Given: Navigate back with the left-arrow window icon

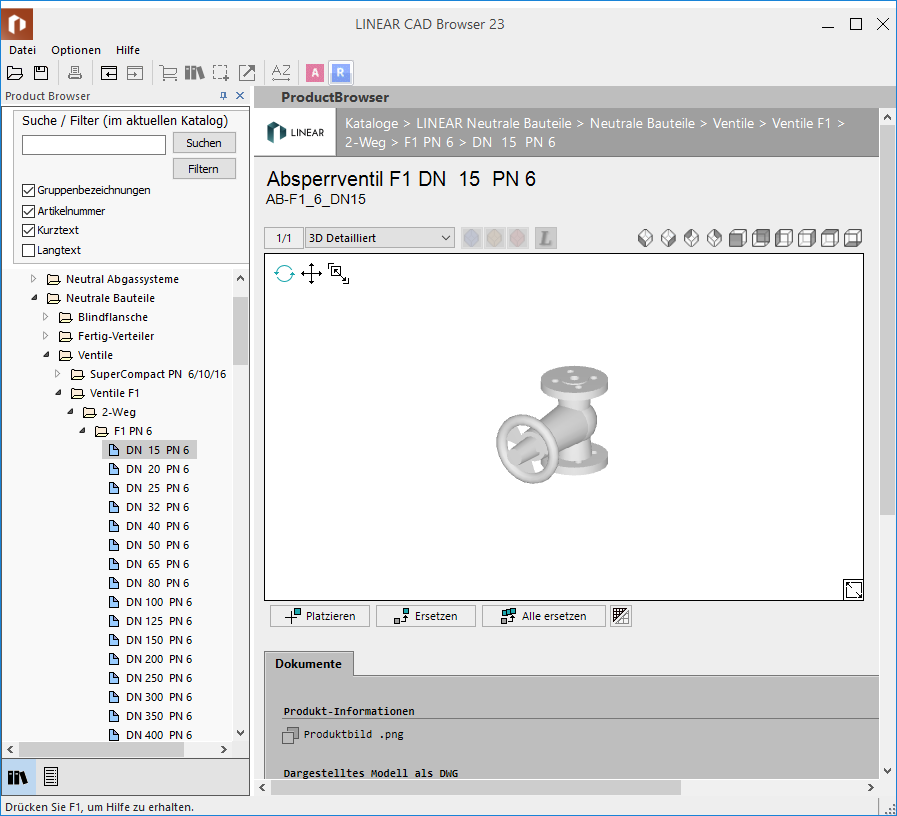Looking at the screenshot, I should point(109,73).
